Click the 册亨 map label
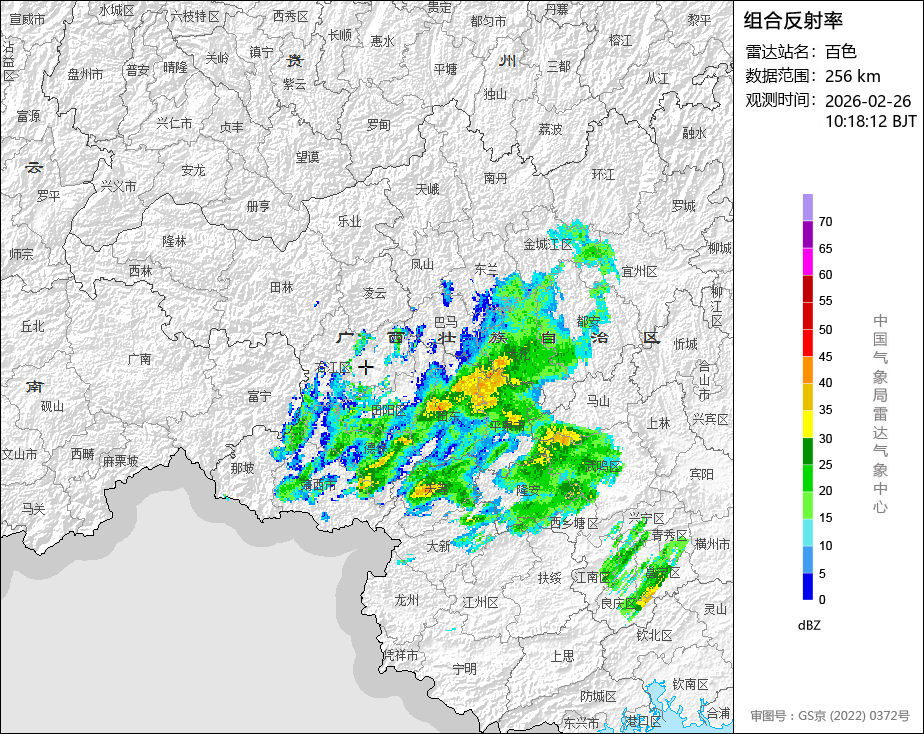 coord(258,206)
